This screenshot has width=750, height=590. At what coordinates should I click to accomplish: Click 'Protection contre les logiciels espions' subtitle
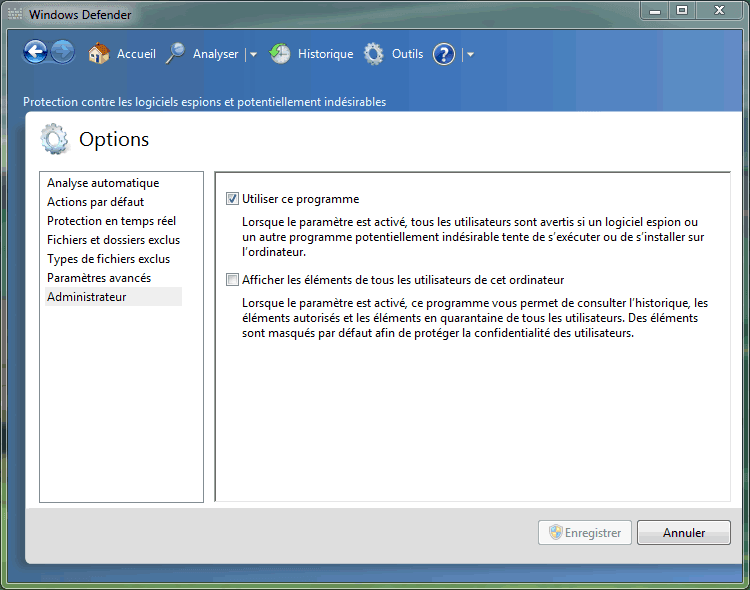click(204, 102)
